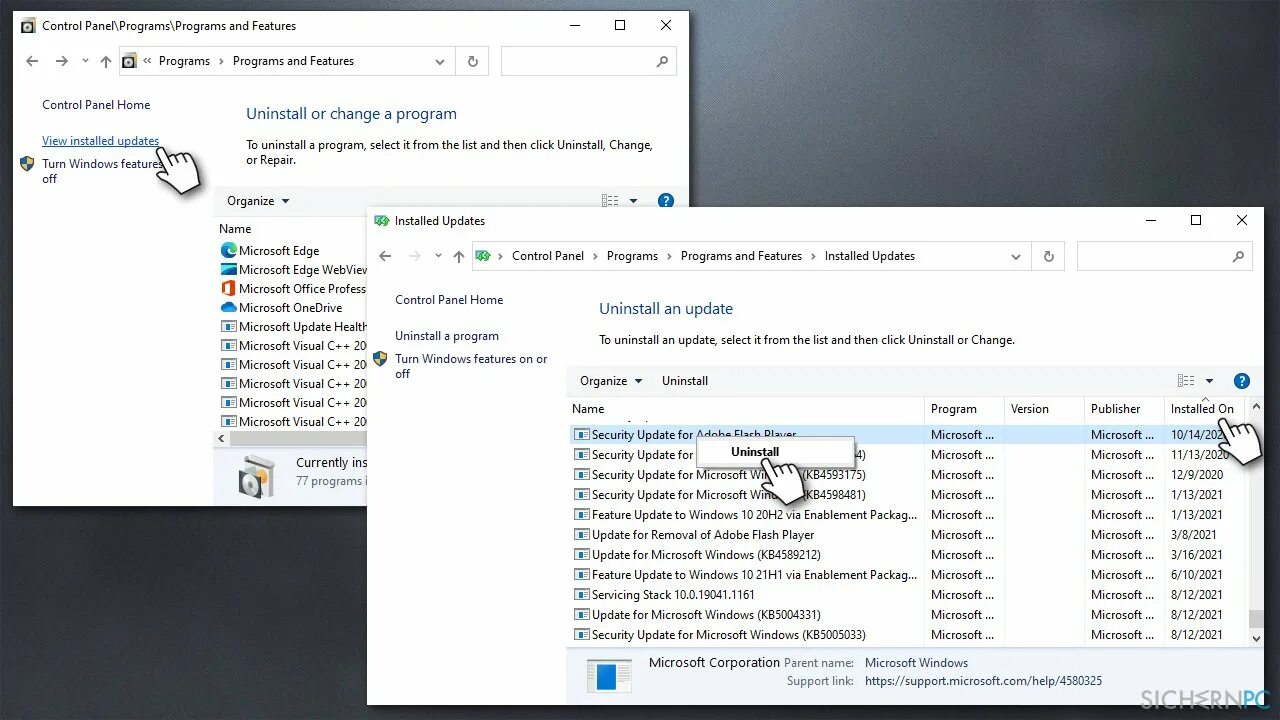Image resolution: width=1280 pixels, height=720 pixels.
Task: Click Forward arrow in Programs and Features window
Action: 62,61
